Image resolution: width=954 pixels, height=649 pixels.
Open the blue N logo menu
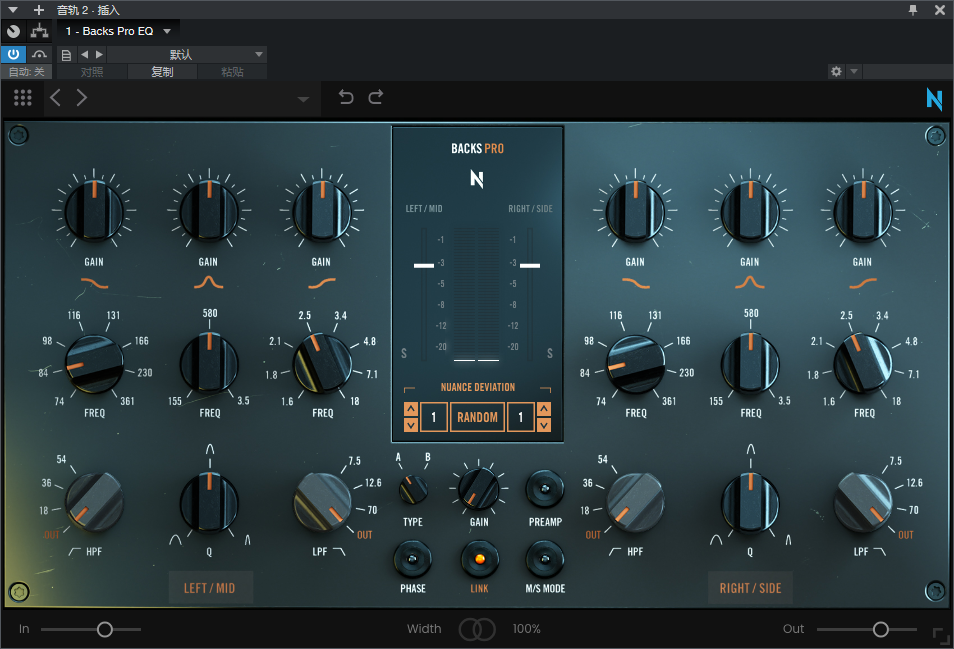(934, 99)
